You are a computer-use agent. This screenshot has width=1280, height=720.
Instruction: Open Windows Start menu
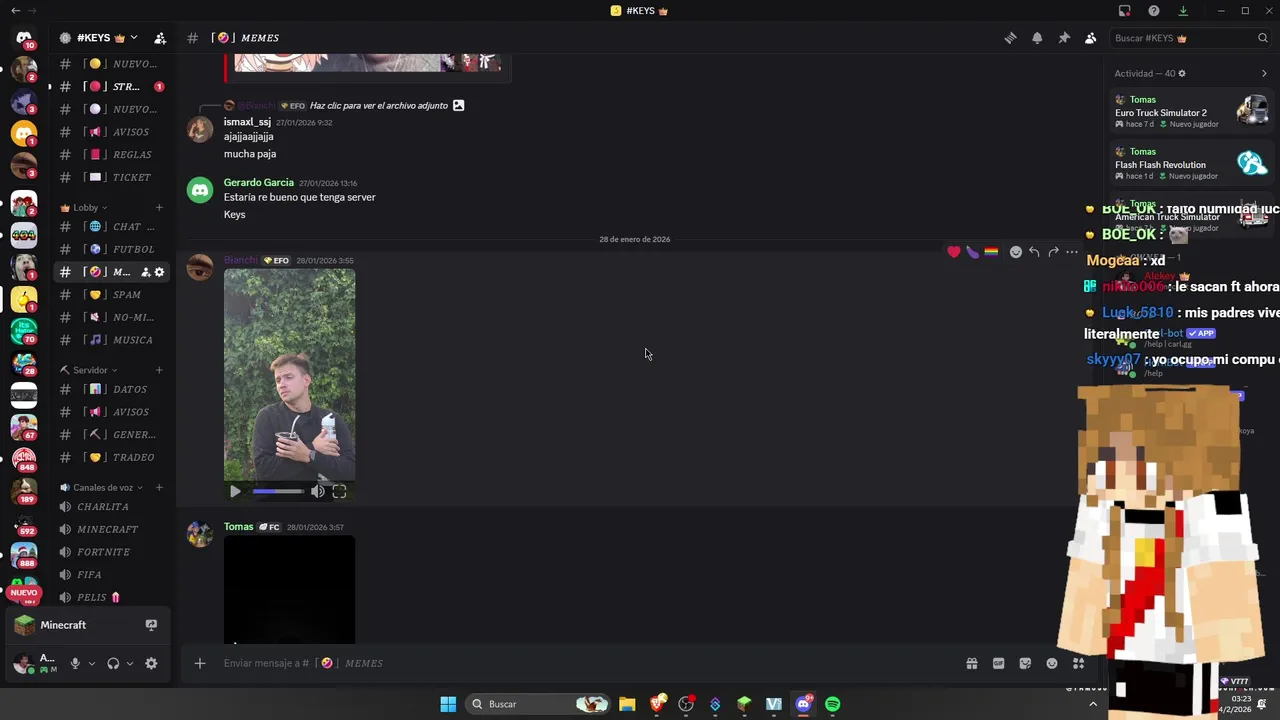[448, 704]
